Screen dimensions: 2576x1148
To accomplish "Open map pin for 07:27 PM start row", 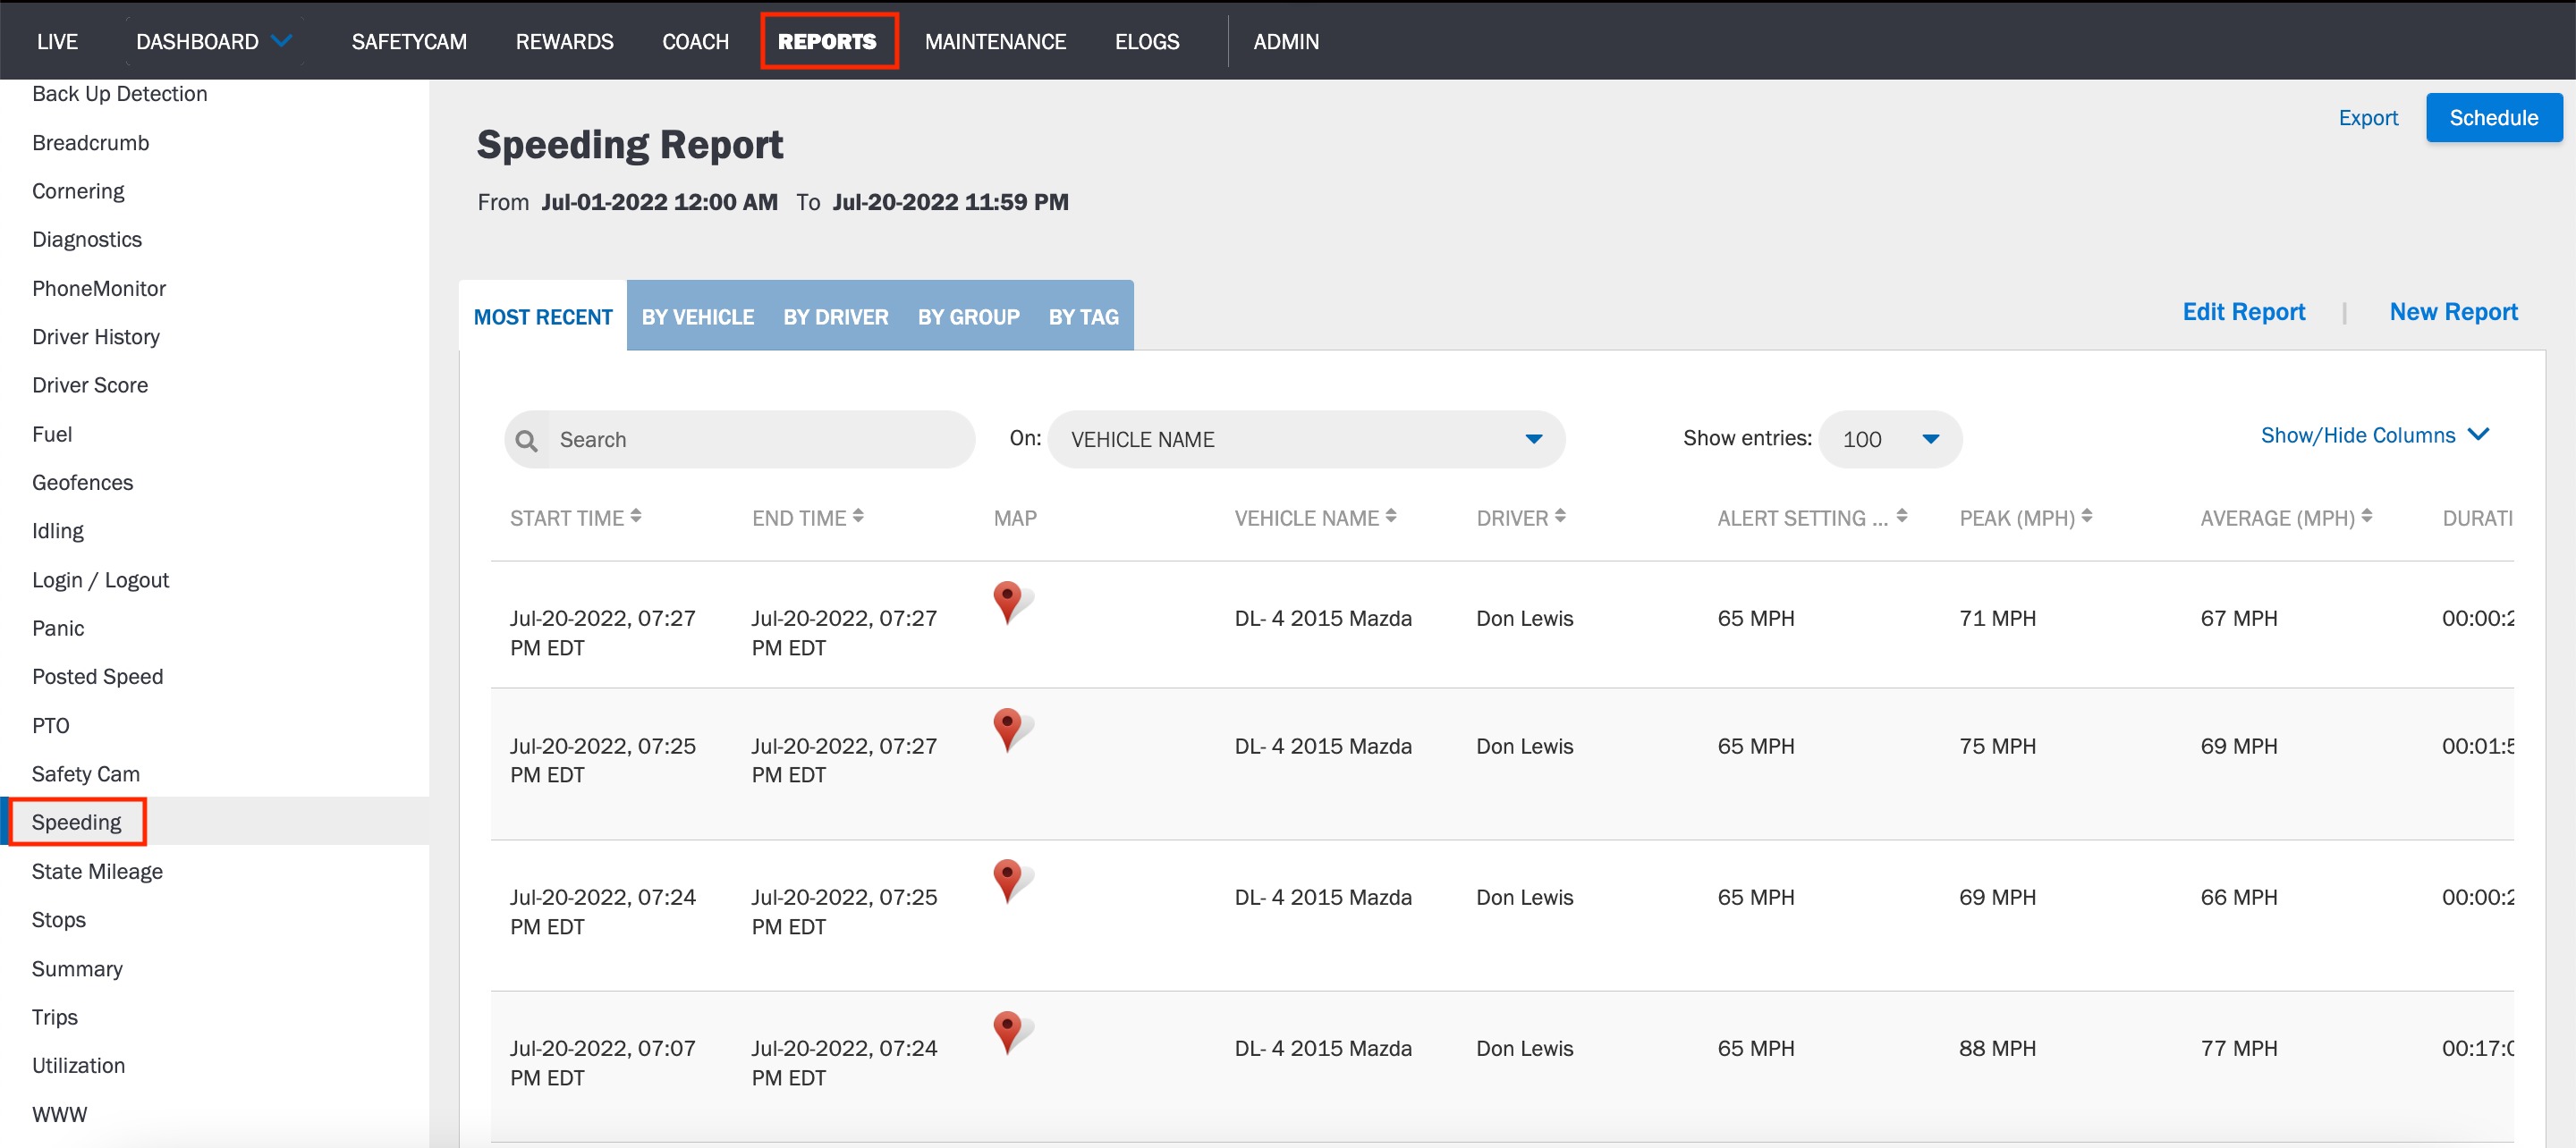I will (1009, 603).
